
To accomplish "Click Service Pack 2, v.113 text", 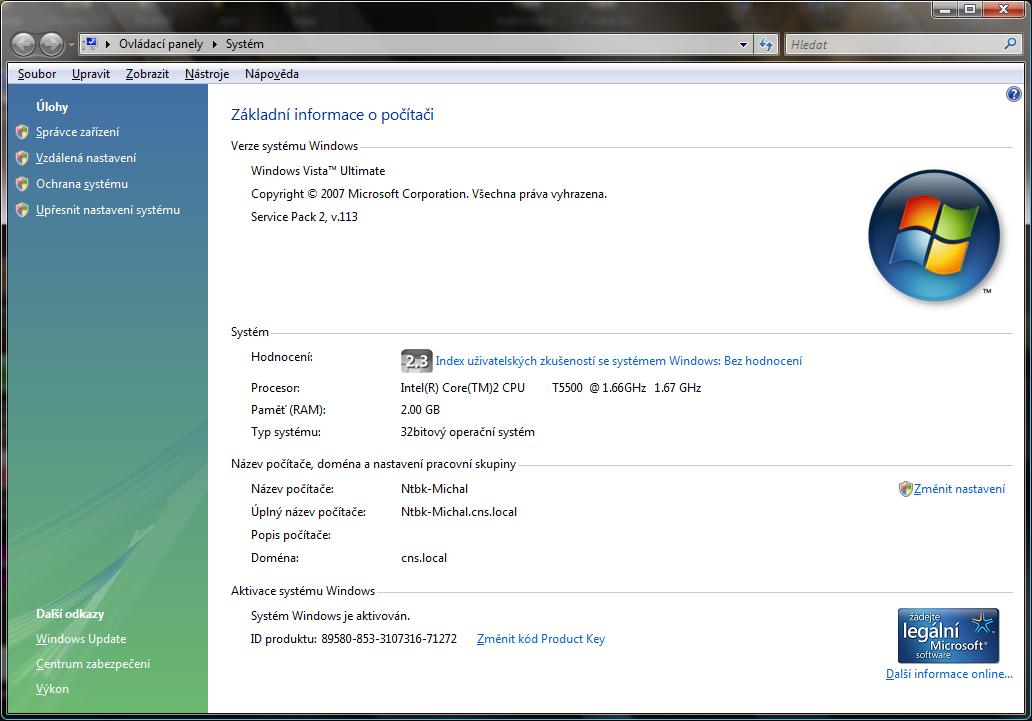I will click(304, 217).
